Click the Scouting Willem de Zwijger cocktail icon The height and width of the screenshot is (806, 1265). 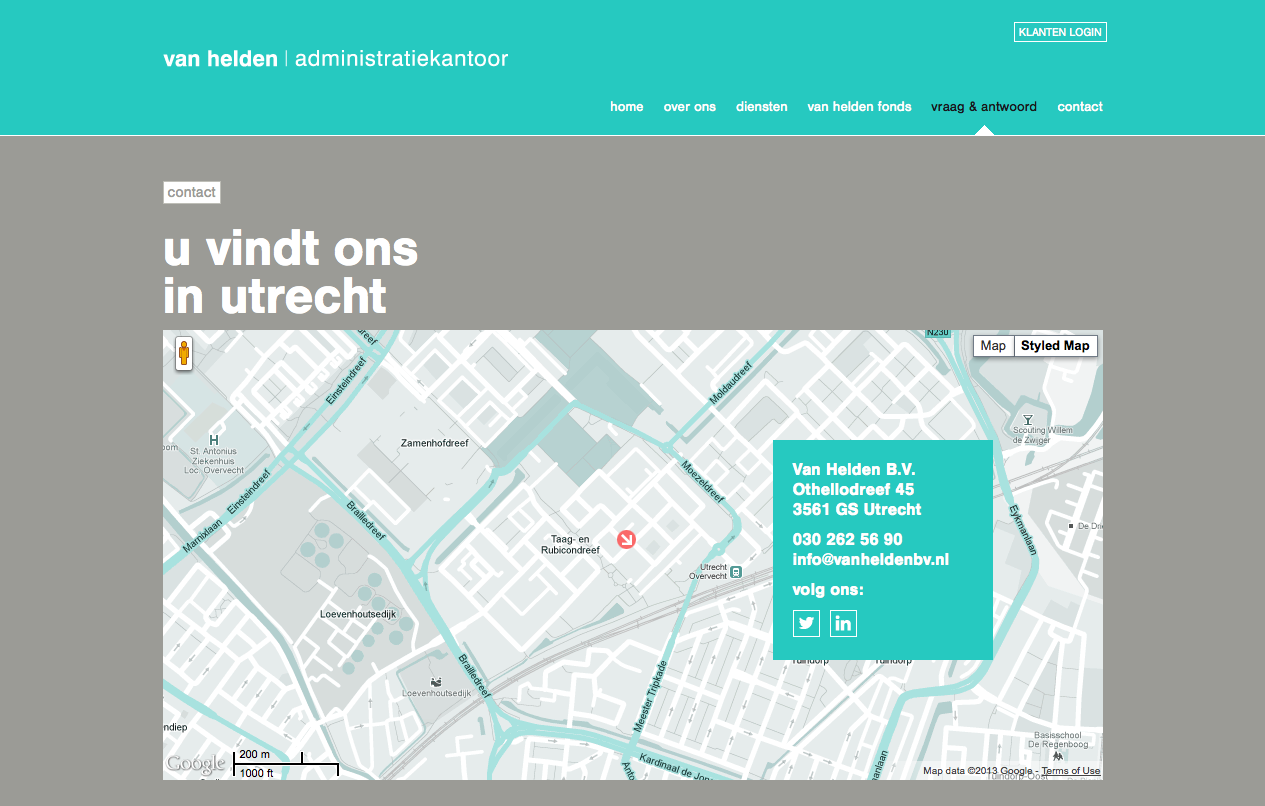[1027, 420]
